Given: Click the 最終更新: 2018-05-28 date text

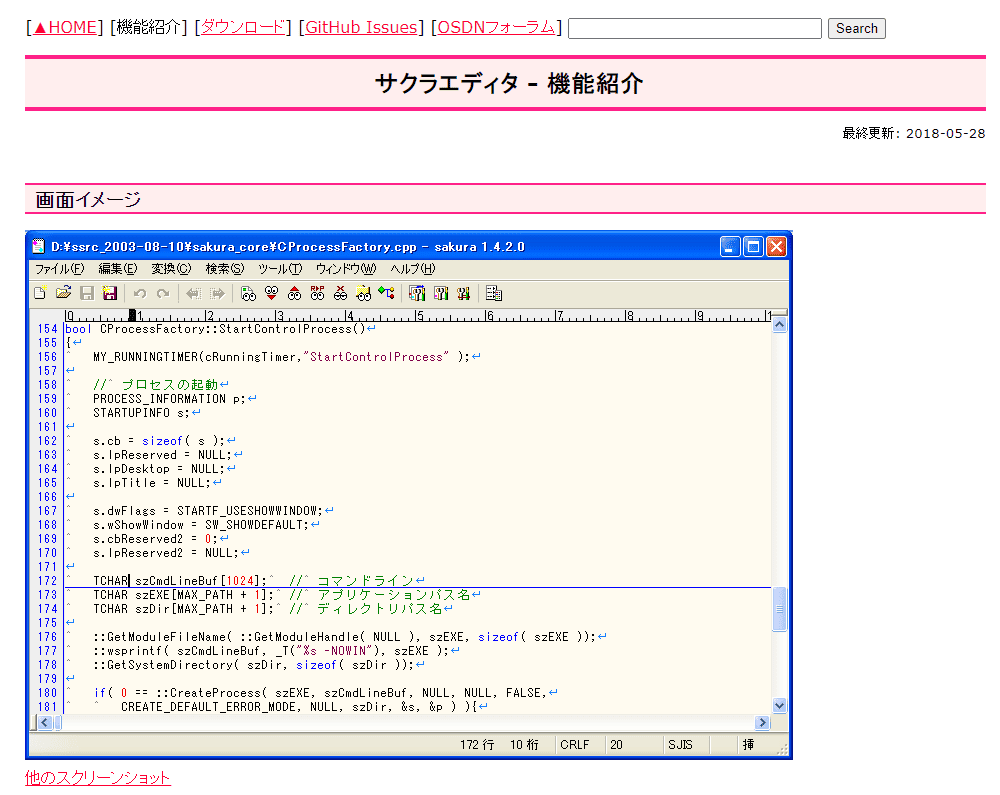Looking at the screenshot, I should coord(913,133).
